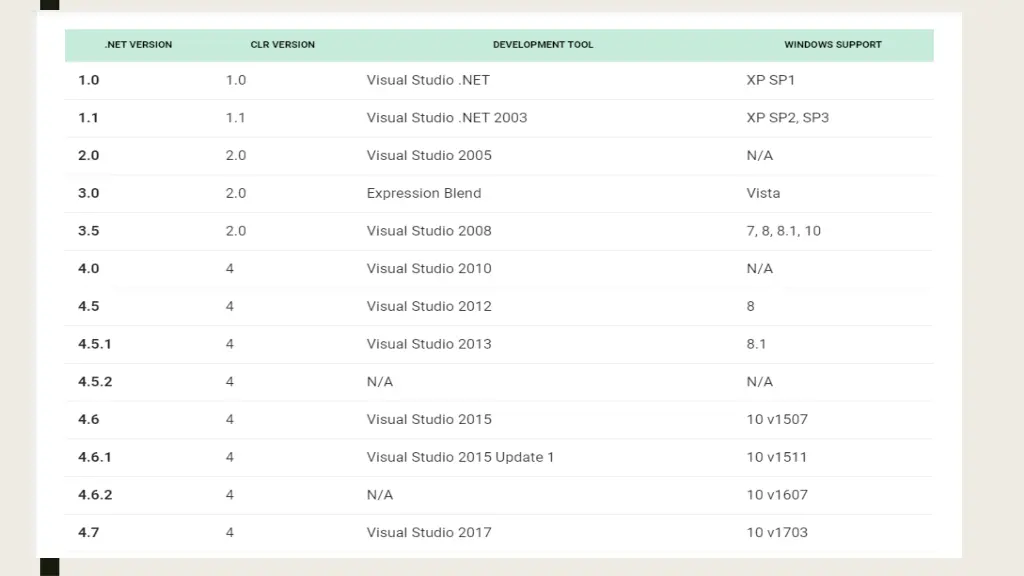The width and height of the screenshot is (1024, 576).
Task: Select .NET version cell 4.5
Action: pos(89,306)
